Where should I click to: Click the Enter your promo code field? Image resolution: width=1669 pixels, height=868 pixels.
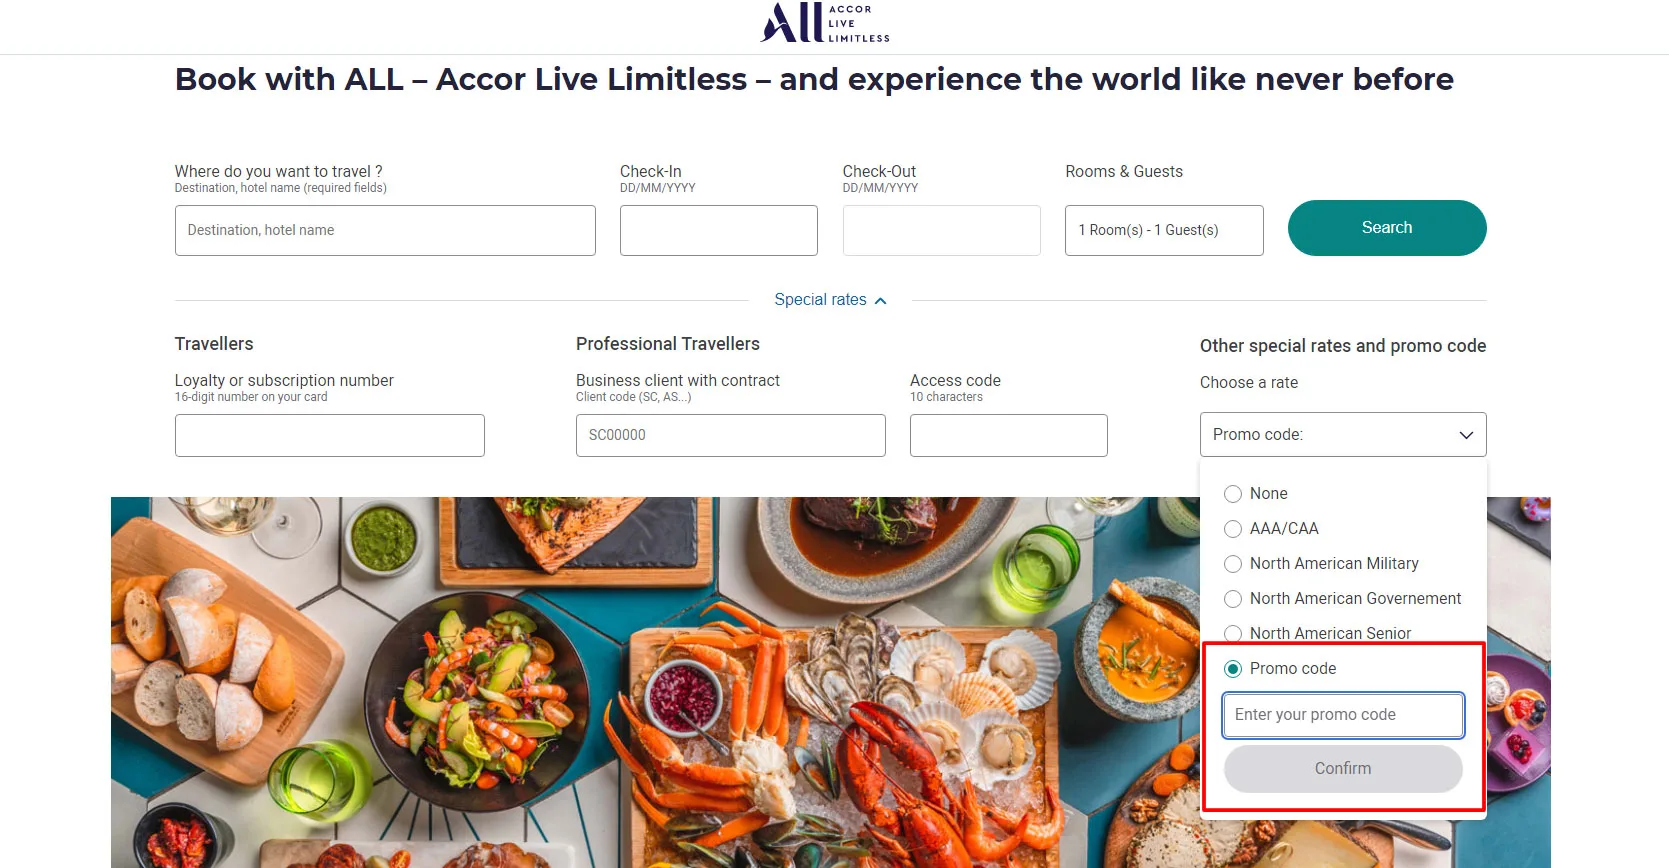point(1342,715)
